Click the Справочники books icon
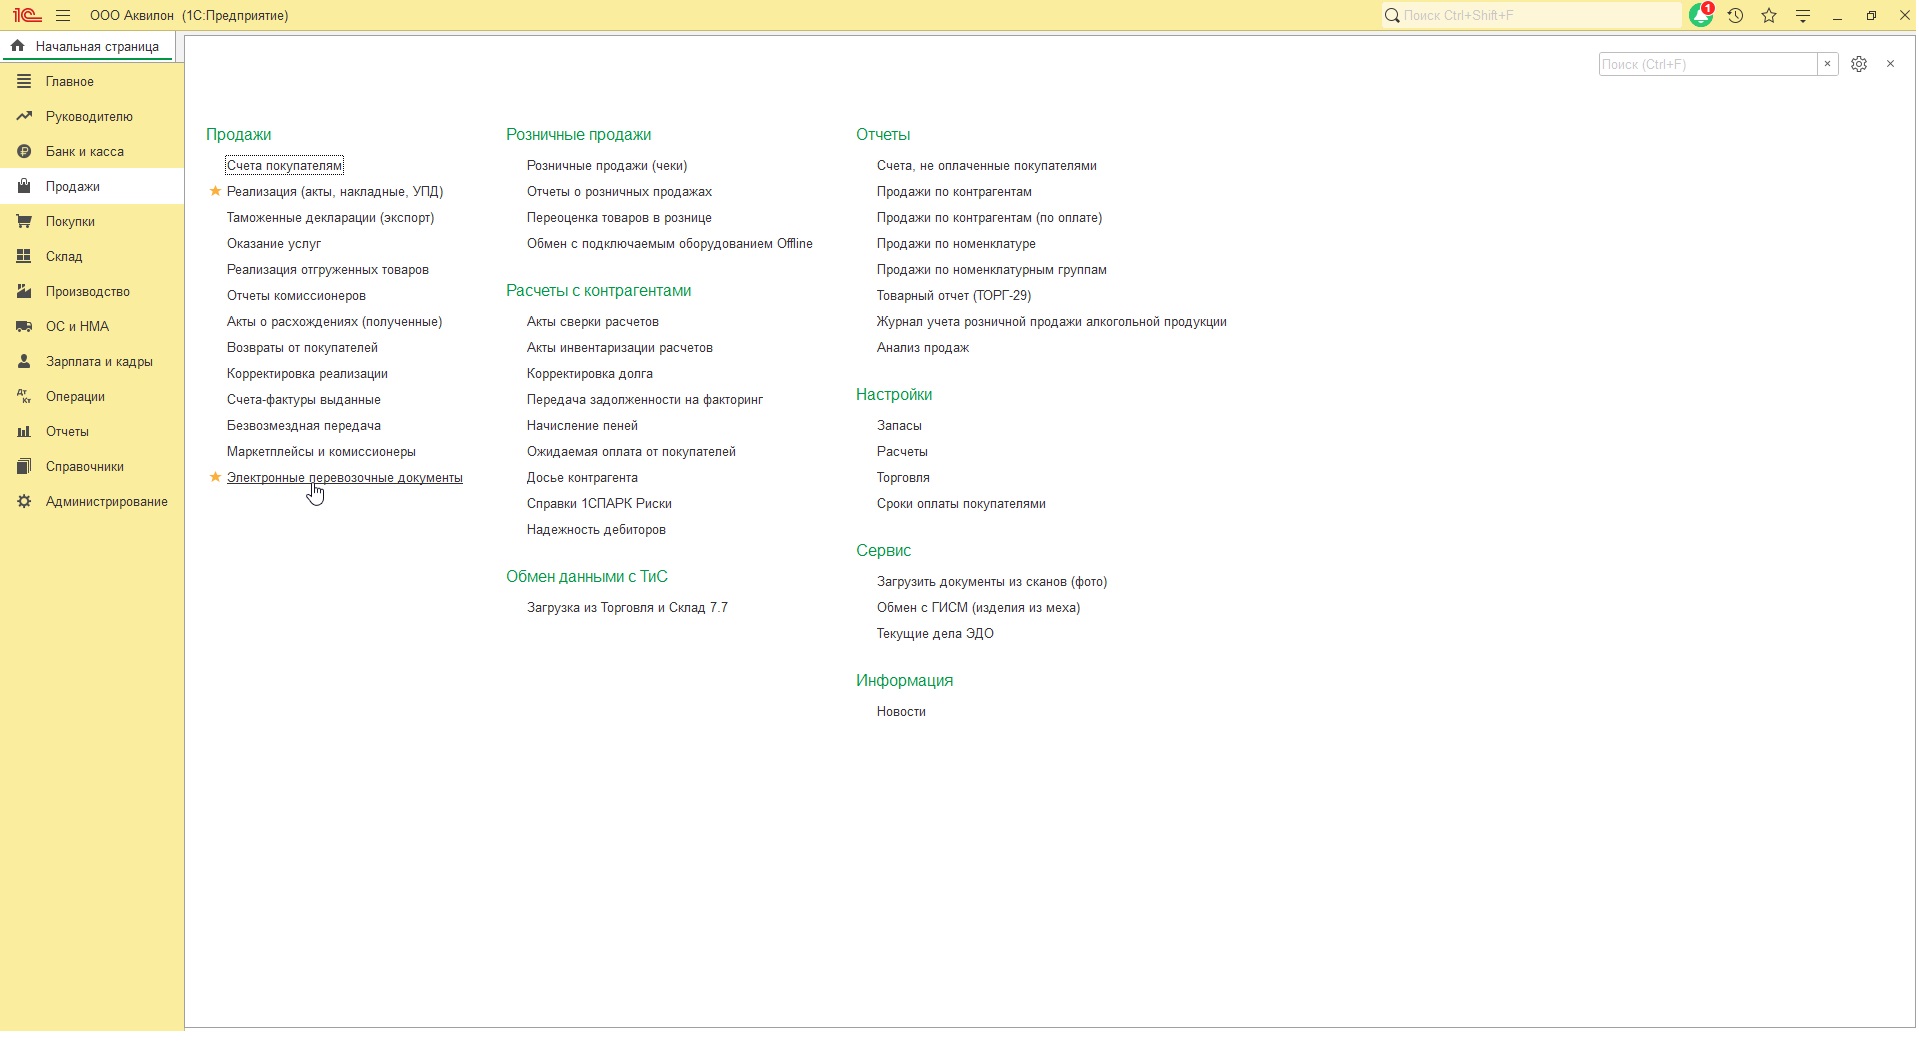Image resolution: width=1919 pixels, height=1063 pixels. click(x=24, y=466)
